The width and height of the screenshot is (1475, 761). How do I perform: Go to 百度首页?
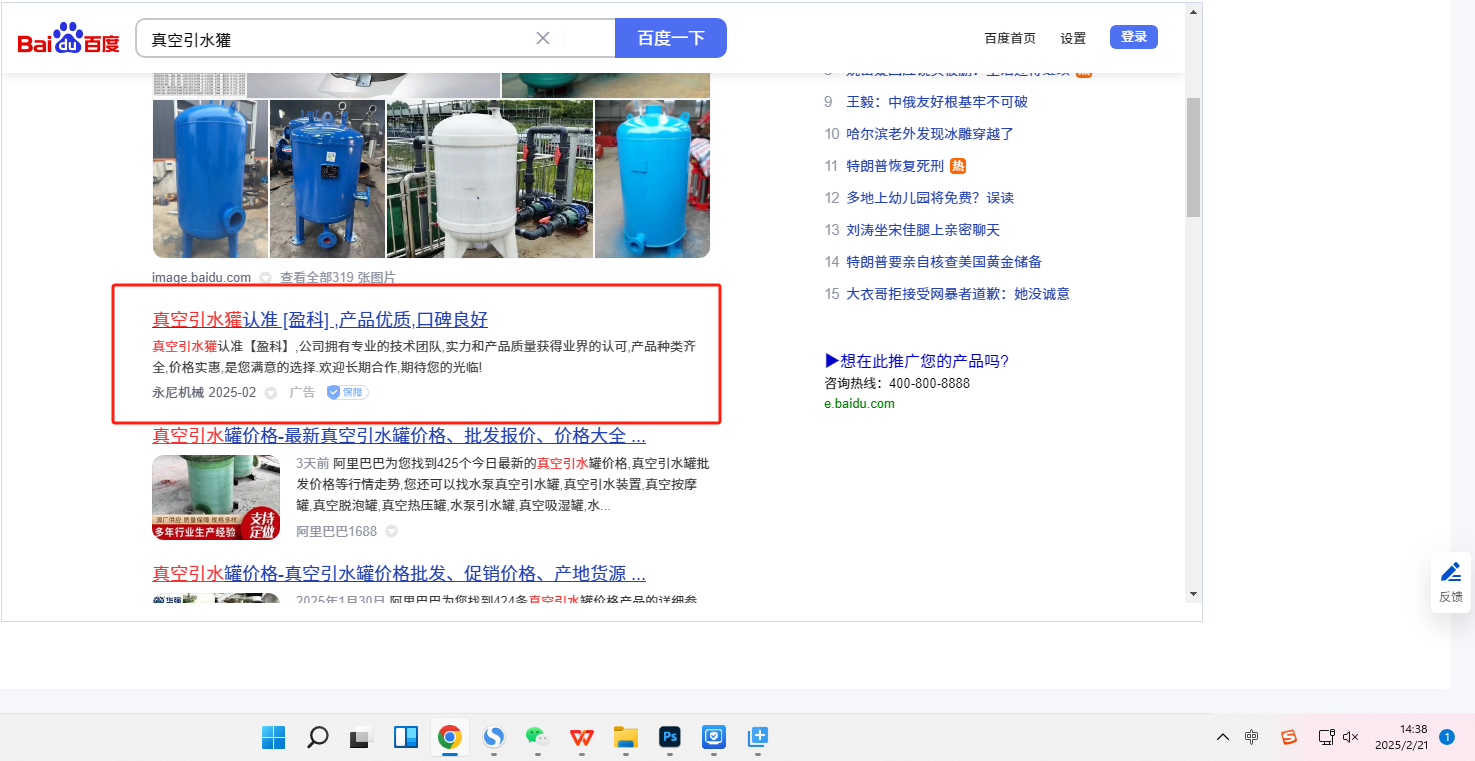click(x=1010, y=38)
